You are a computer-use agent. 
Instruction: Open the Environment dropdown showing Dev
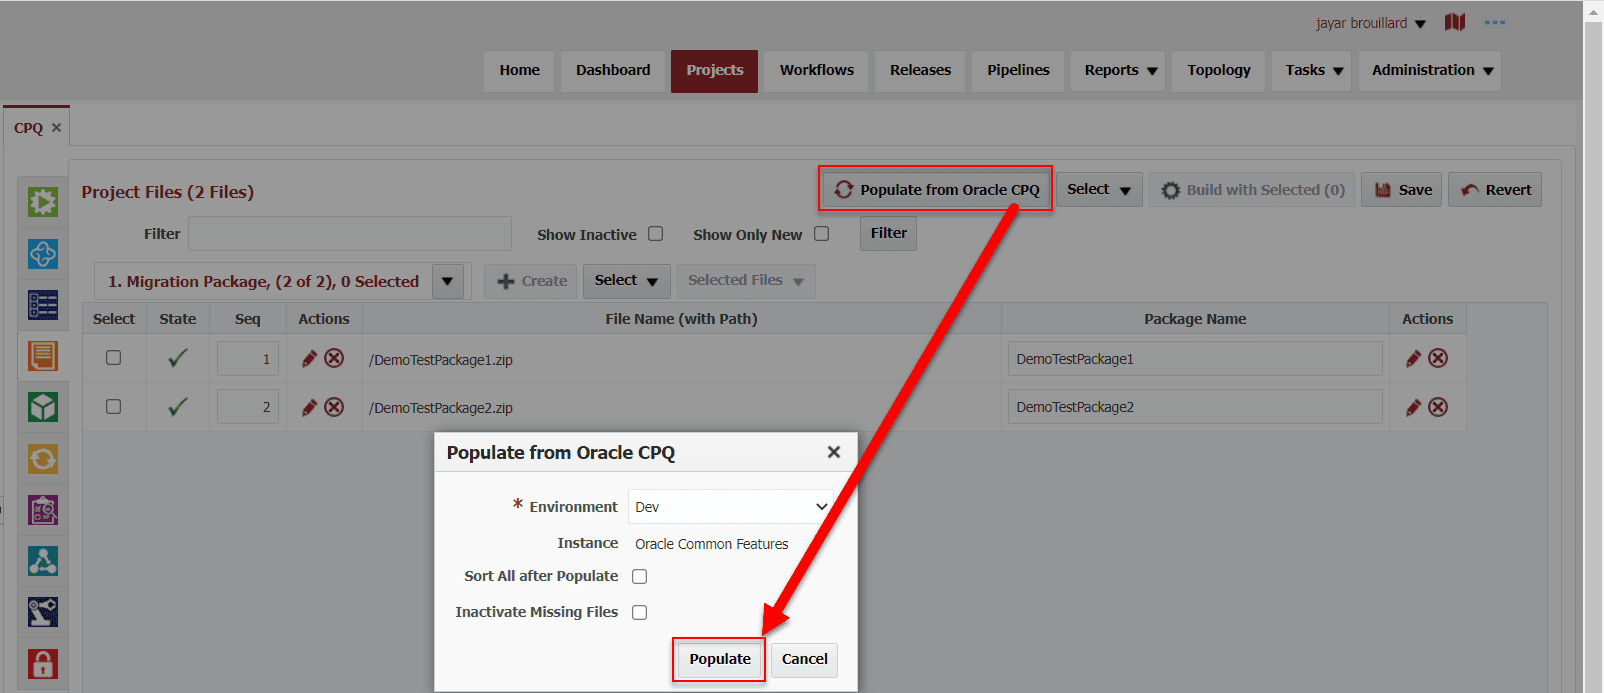731,506
